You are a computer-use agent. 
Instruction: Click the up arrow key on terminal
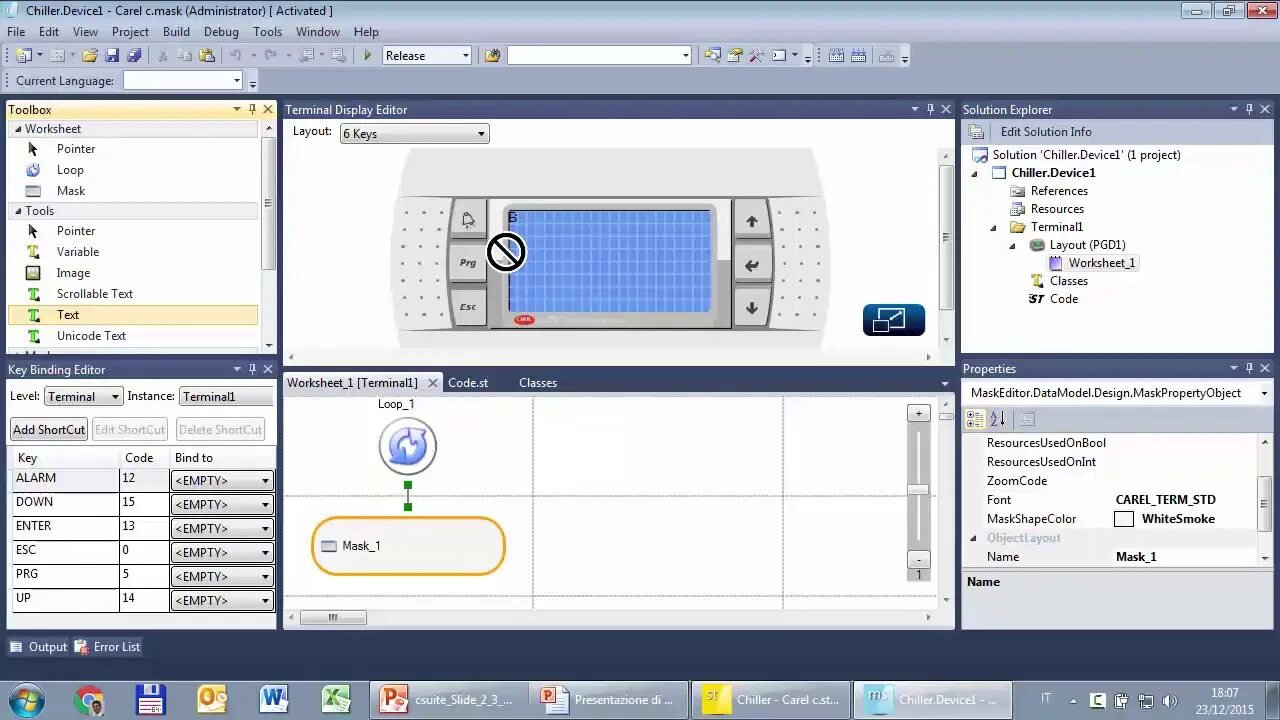752,222
